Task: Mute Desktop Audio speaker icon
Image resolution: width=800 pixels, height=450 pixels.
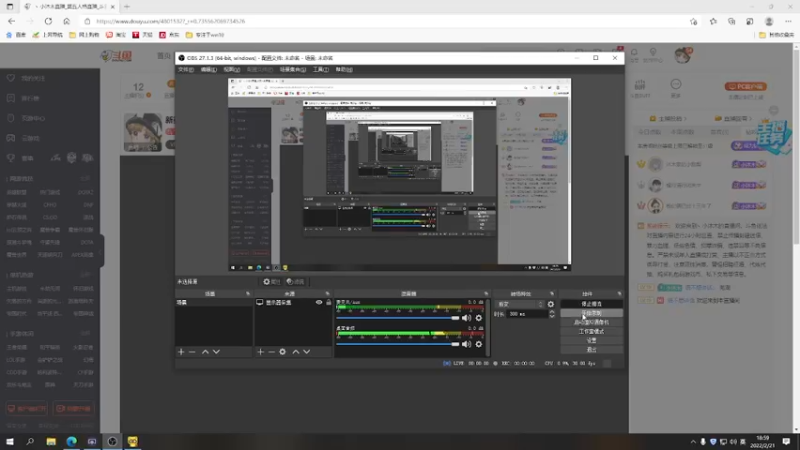Action: click(466, 344)
